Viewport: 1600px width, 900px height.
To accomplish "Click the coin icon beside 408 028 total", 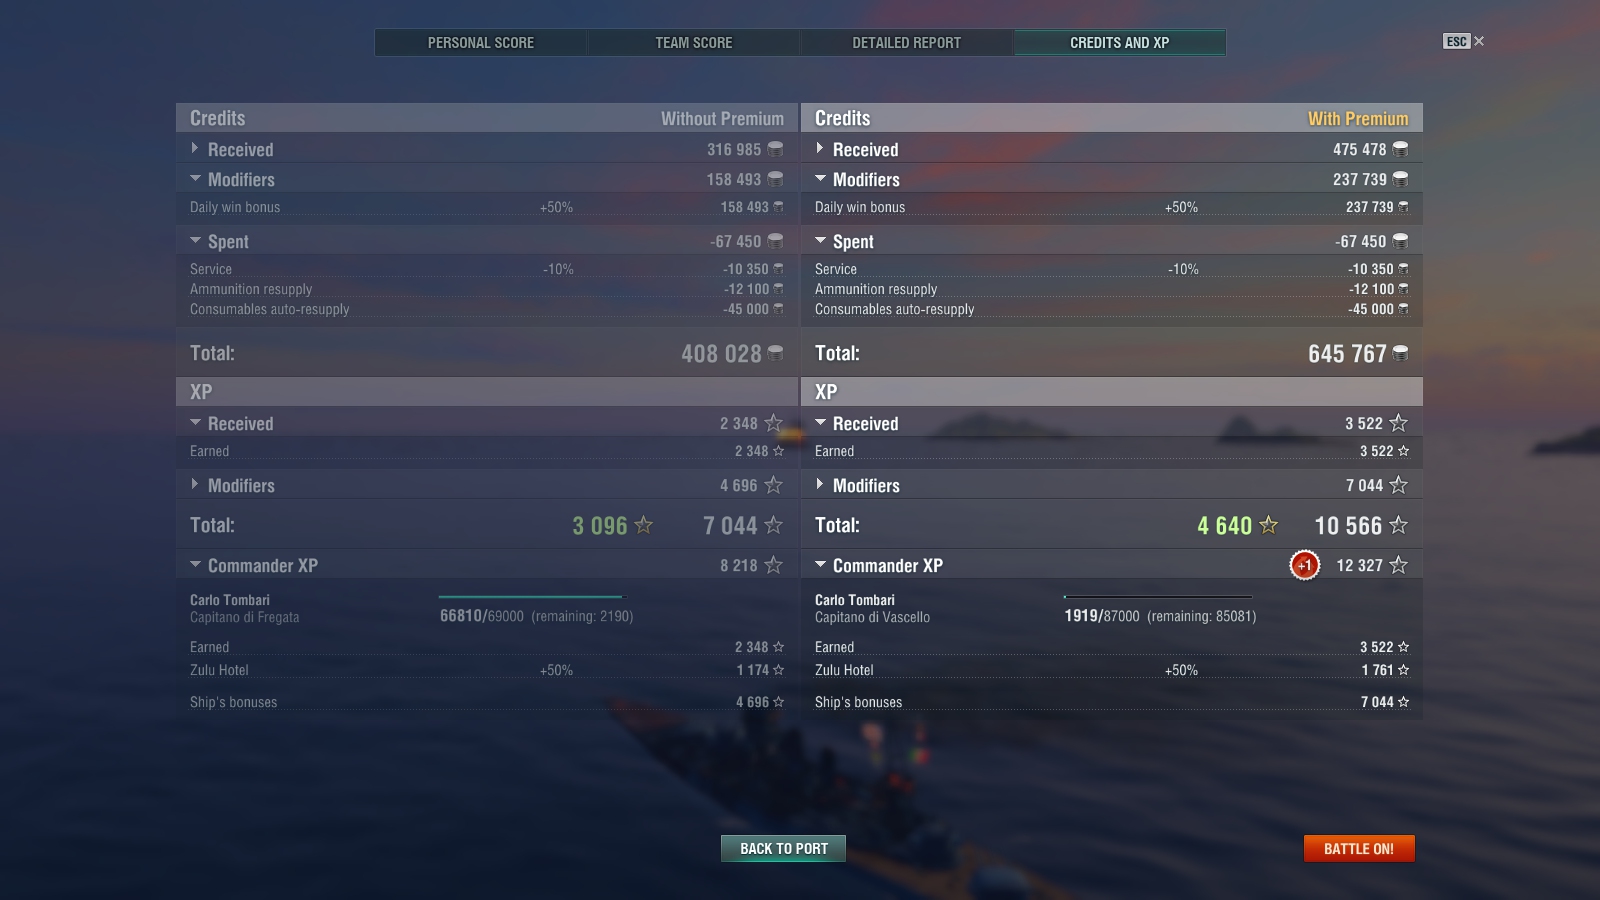I will click(775, 353).
